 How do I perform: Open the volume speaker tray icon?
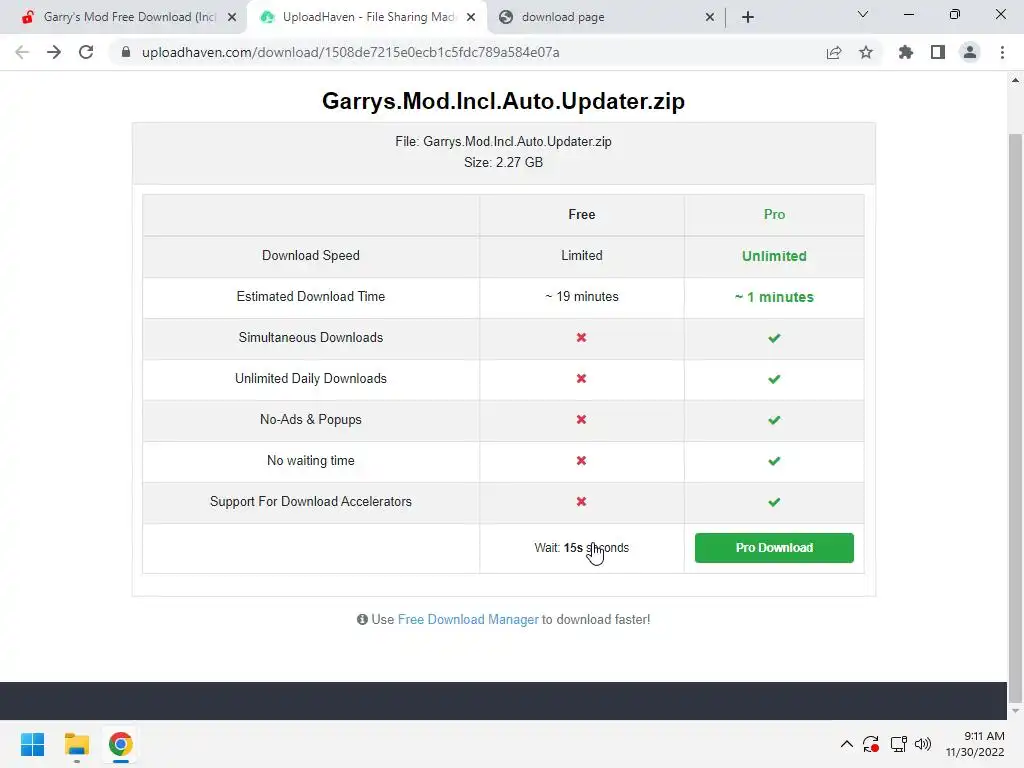coord(923,744)
